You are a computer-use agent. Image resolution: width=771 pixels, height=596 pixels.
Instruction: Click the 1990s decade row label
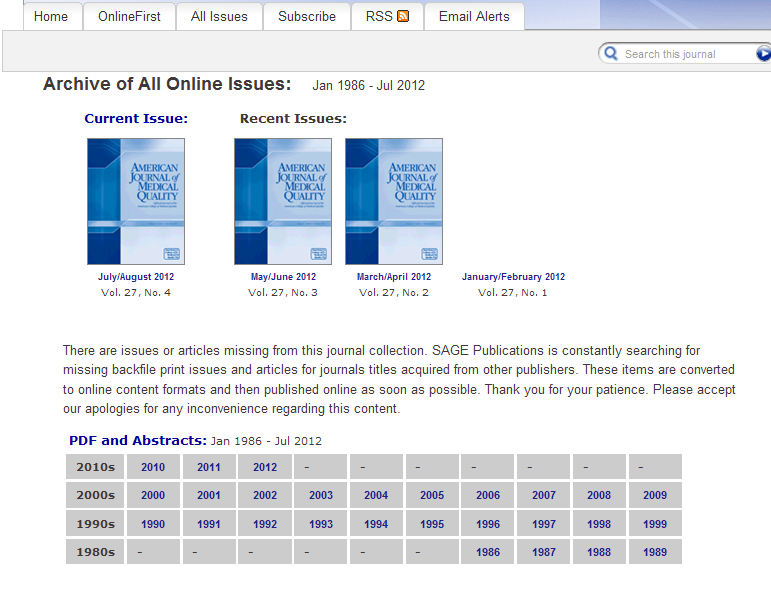coord(95,524)
